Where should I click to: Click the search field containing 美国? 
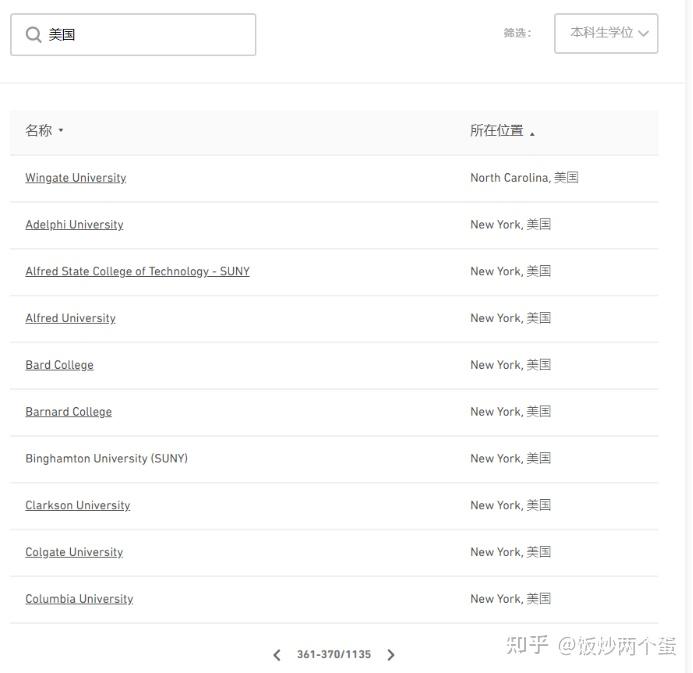tap(133, 34)
